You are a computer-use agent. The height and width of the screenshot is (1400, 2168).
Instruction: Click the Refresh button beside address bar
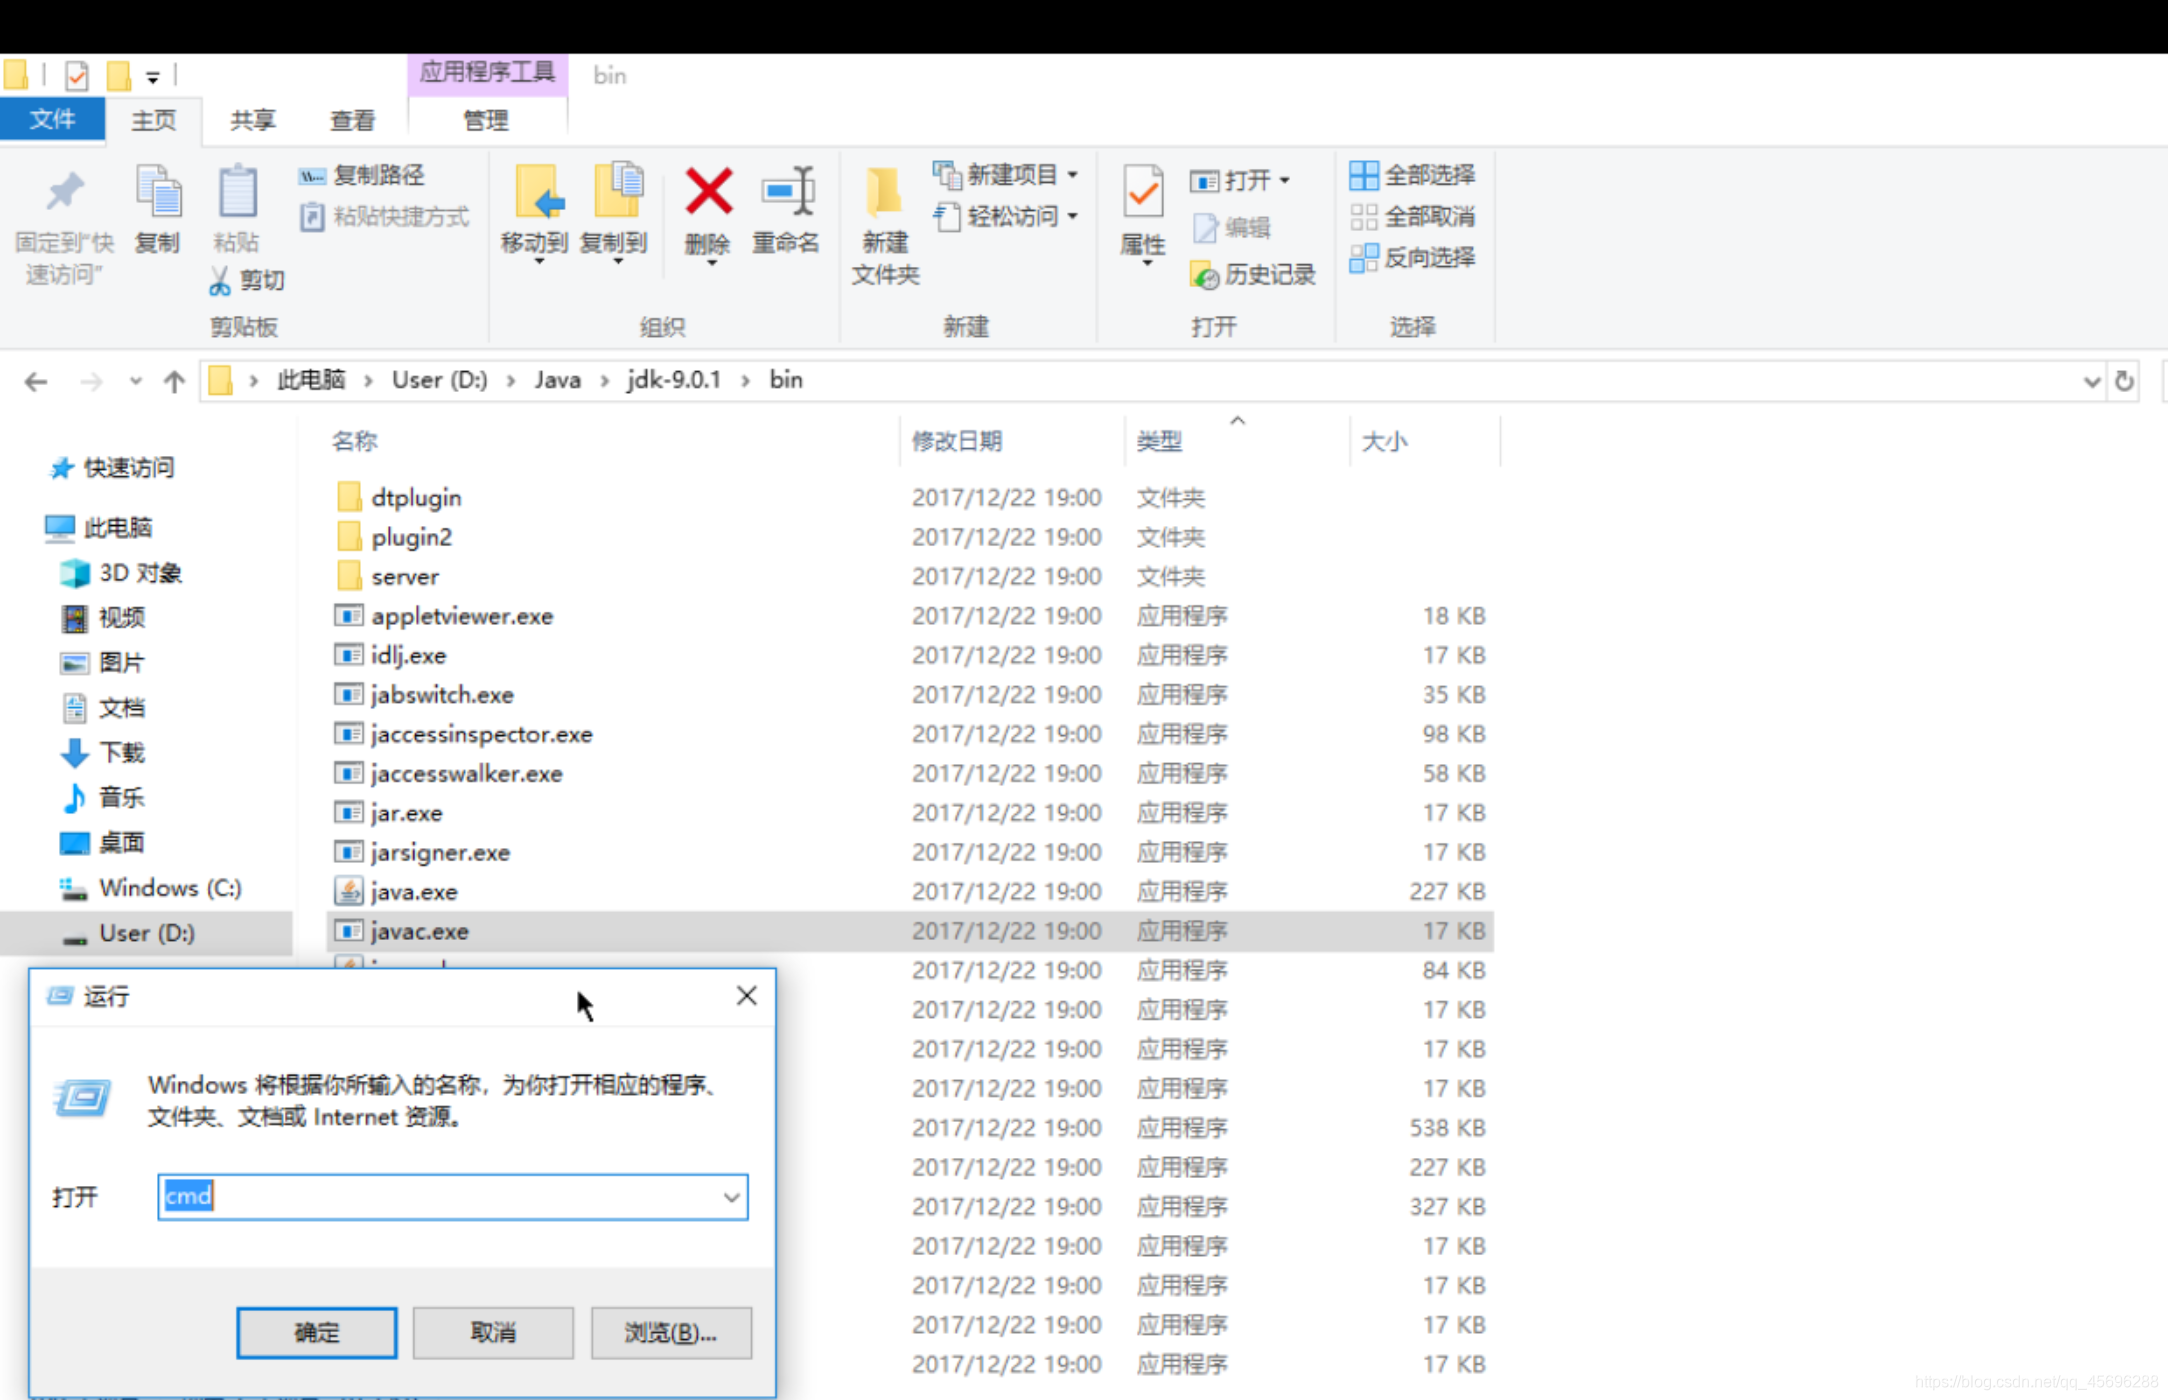click(2124, 382)
